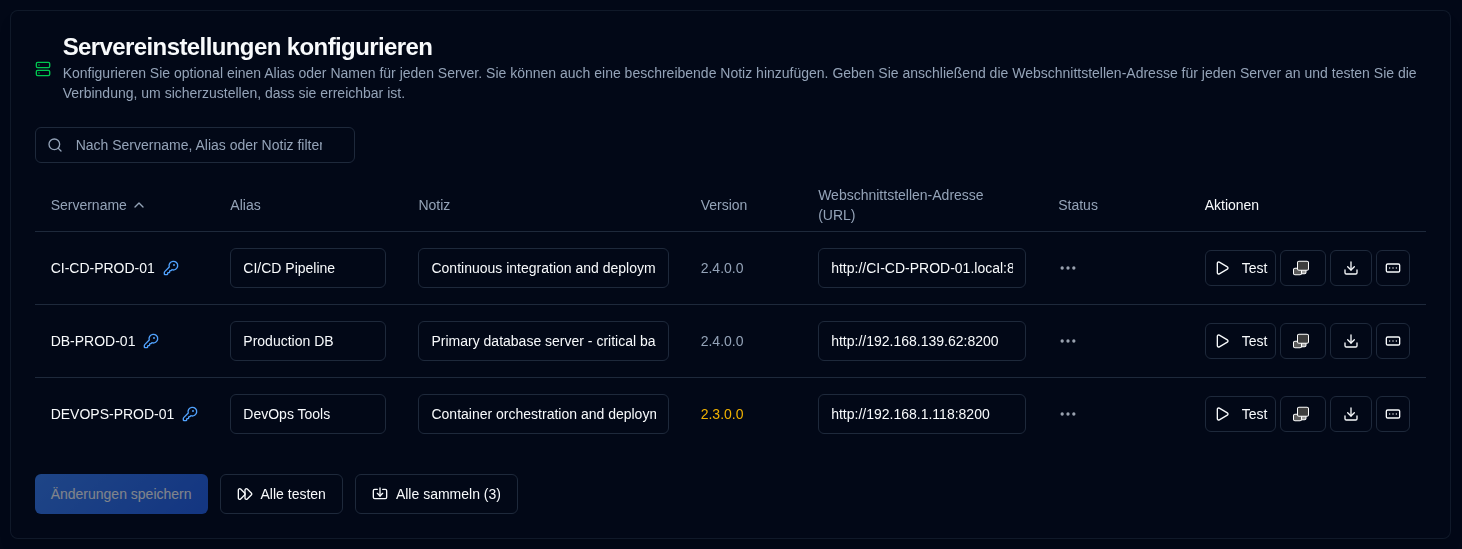The height and width of the screenshot is (549, 1462).
Task: Edit URL field http://192.168.1.118:8200
Action: [x=922, y=414]
